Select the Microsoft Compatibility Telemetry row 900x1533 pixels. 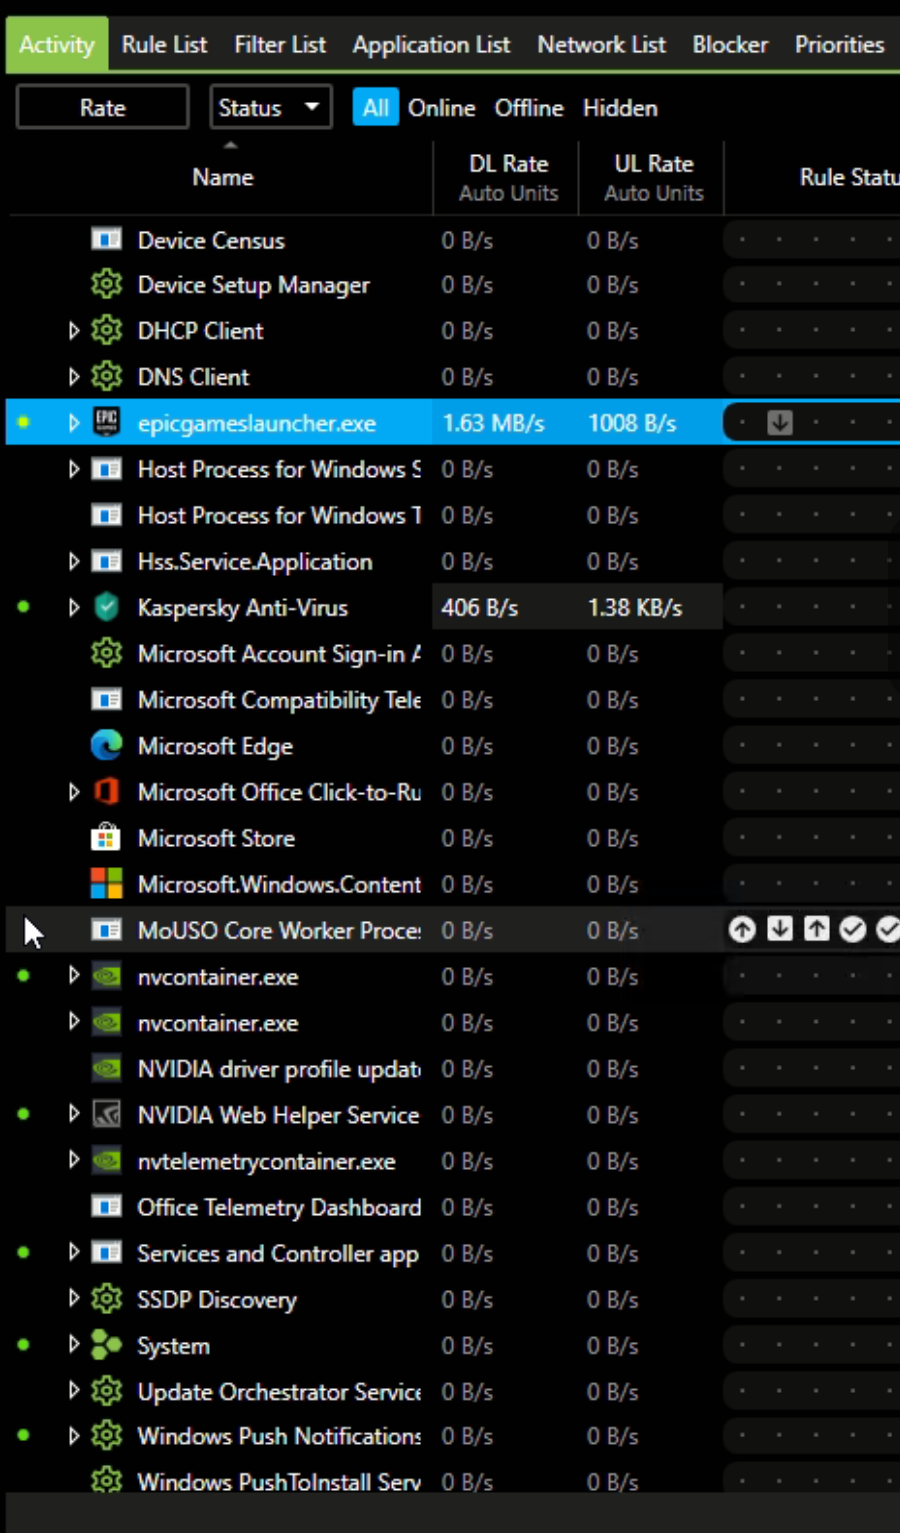click(x=452, y=700)
